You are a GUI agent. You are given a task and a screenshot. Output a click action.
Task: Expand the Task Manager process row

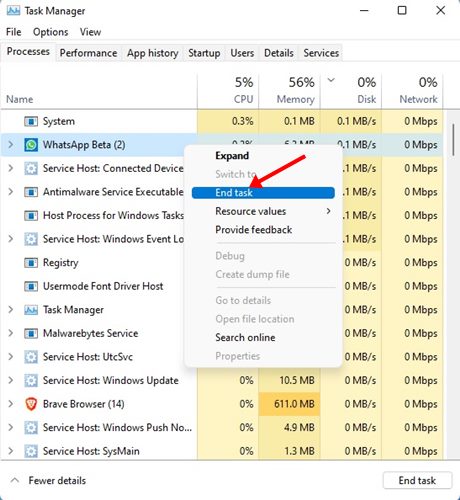pyautogui.click(x=11, y=310)
